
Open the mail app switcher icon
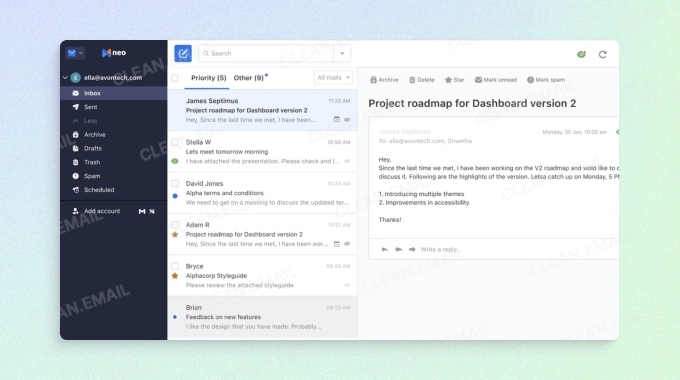tap(75, 53)
